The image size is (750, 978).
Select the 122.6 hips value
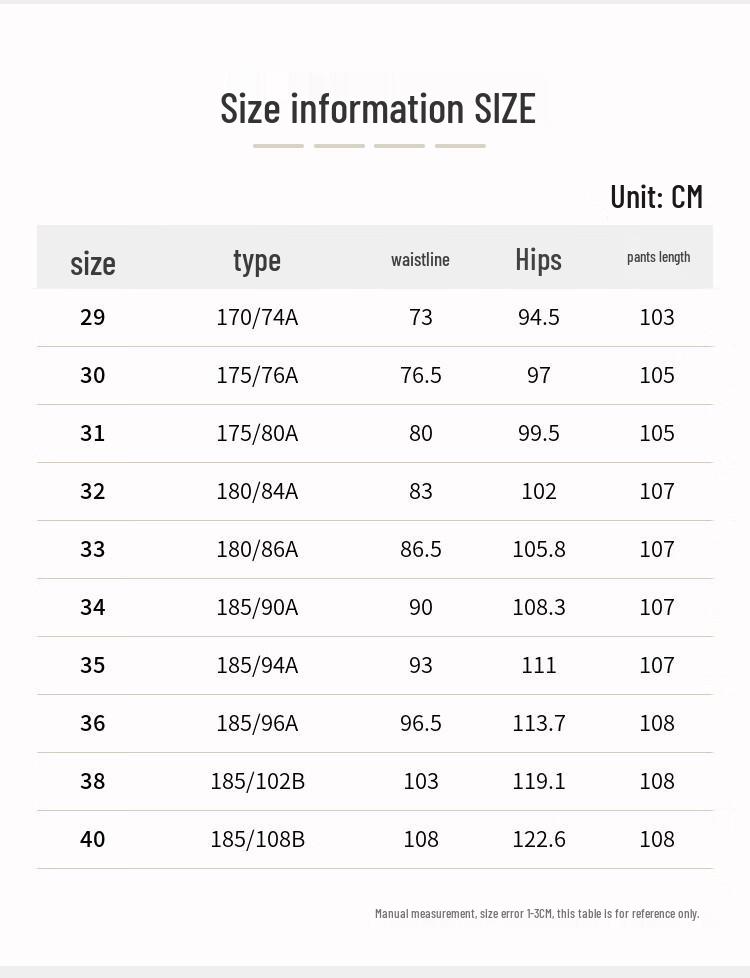[538, 839]
